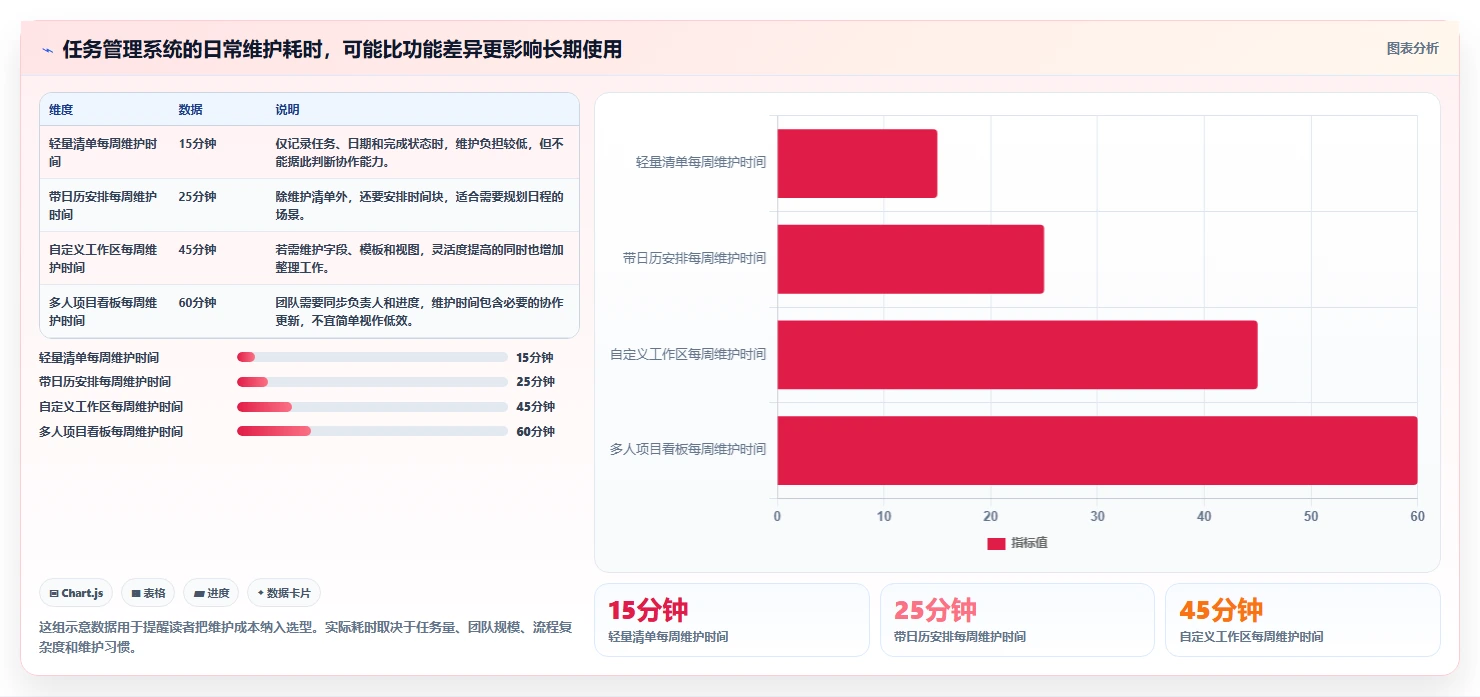This screenshot has width=1480, height=697.
Task: Click description starting 仅记录任务、日期和完成状态时
Action: pyautogui.click(x=420, y=152)
